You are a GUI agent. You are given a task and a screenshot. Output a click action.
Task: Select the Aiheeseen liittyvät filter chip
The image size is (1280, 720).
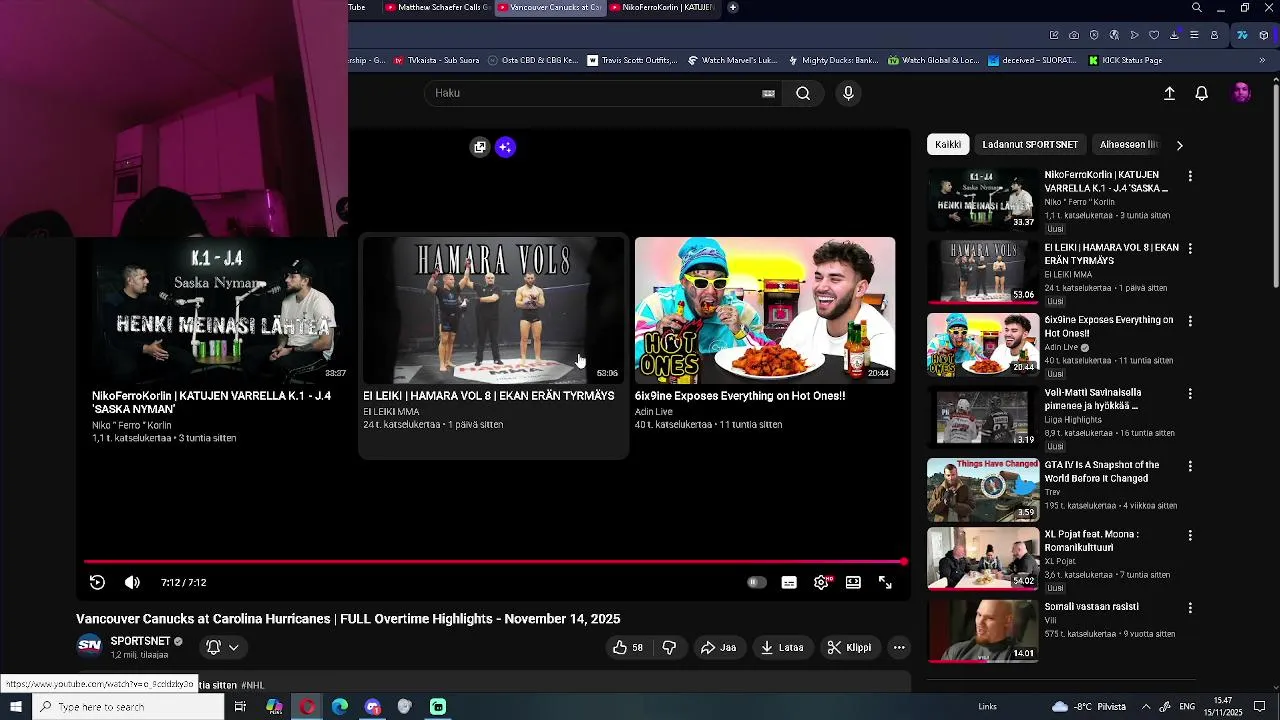1128,144
